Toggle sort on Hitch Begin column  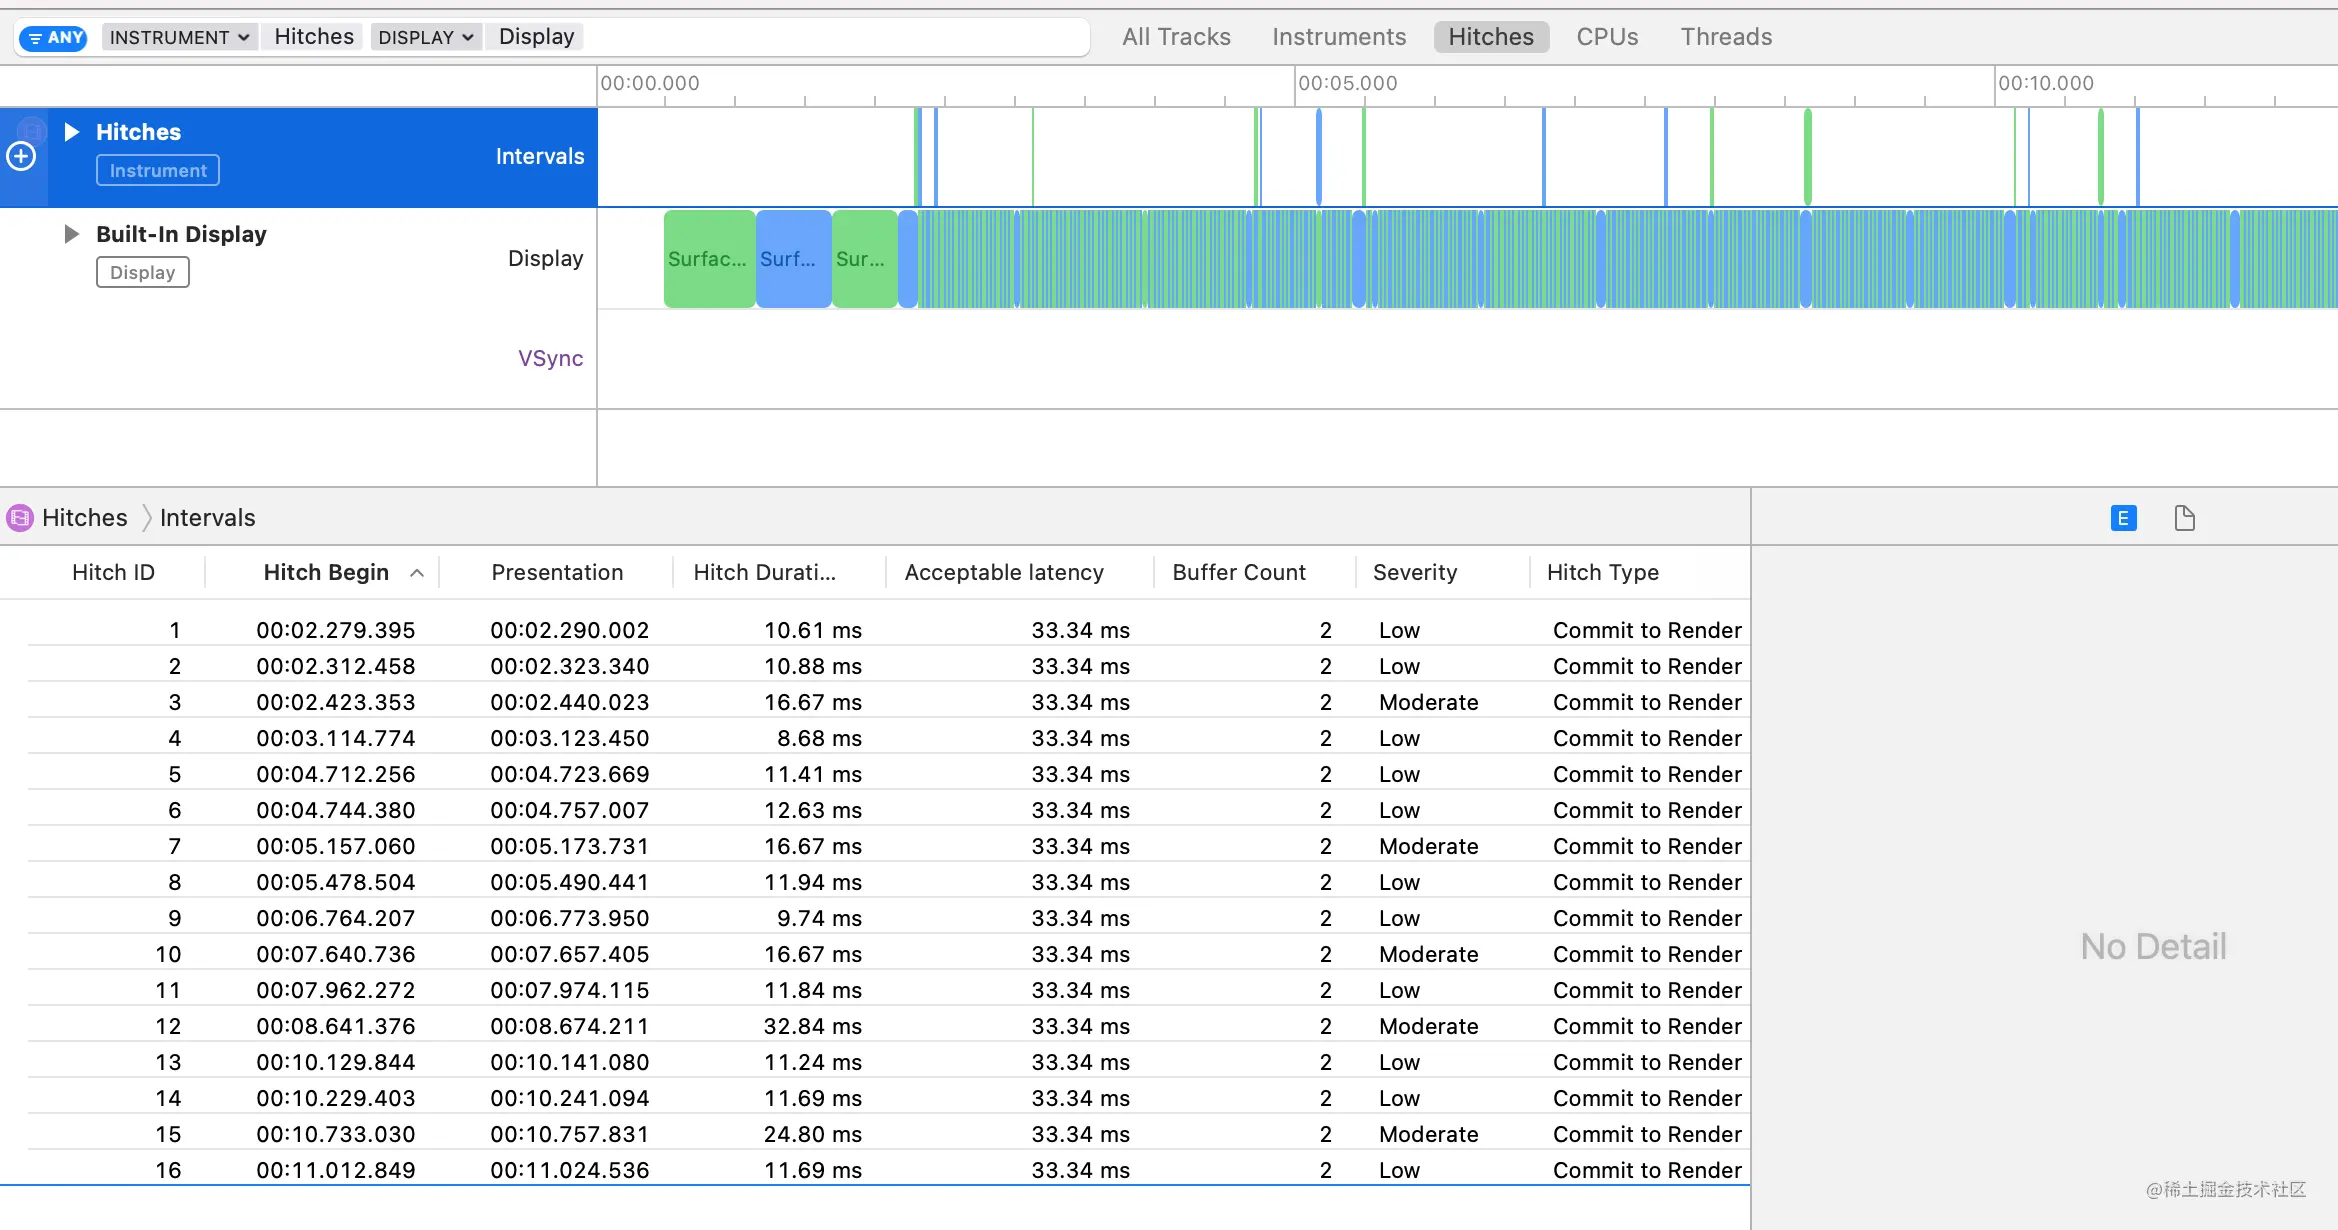click(x=326, y=573)
